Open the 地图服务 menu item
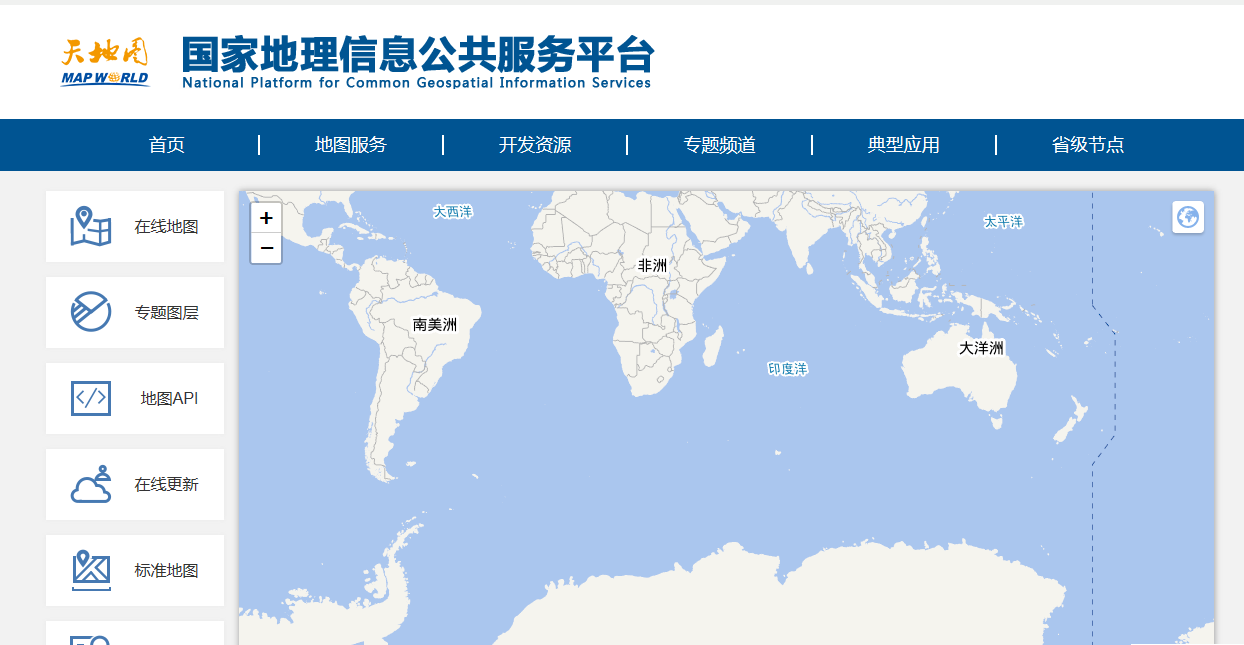1244x645 pixels. click(x=352, y=144)
